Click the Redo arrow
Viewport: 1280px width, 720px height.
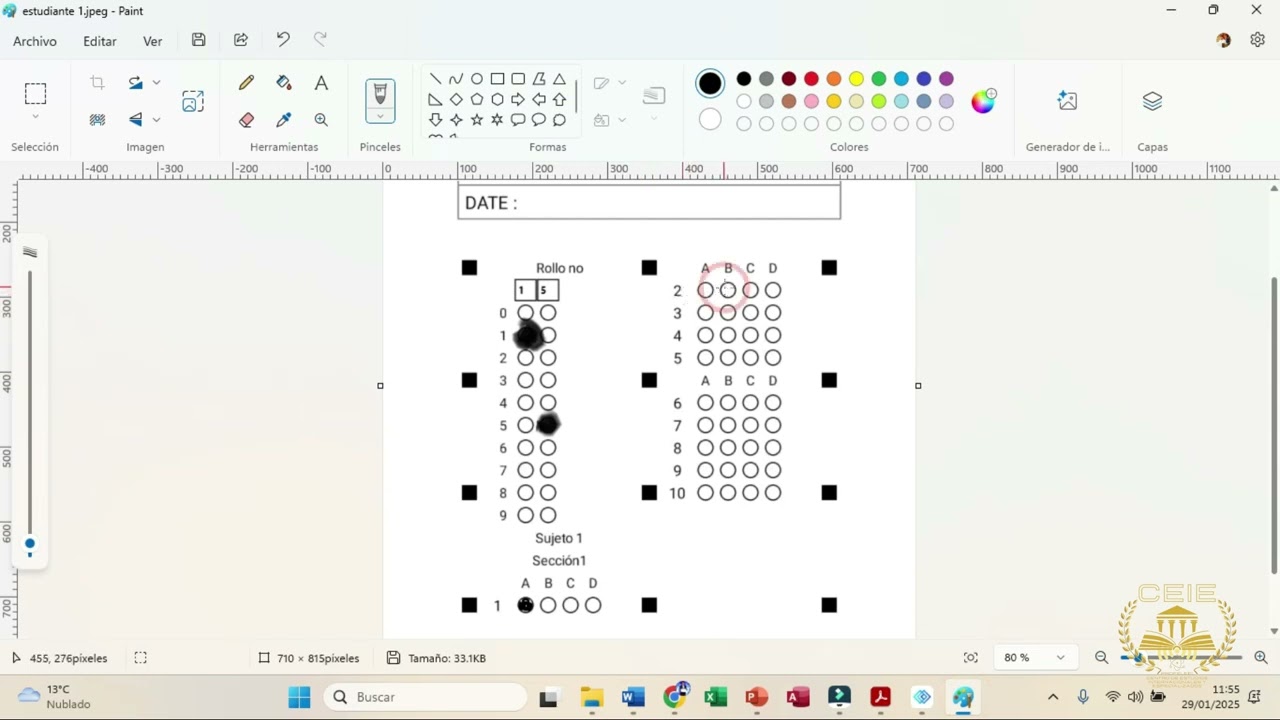(320, 40)
